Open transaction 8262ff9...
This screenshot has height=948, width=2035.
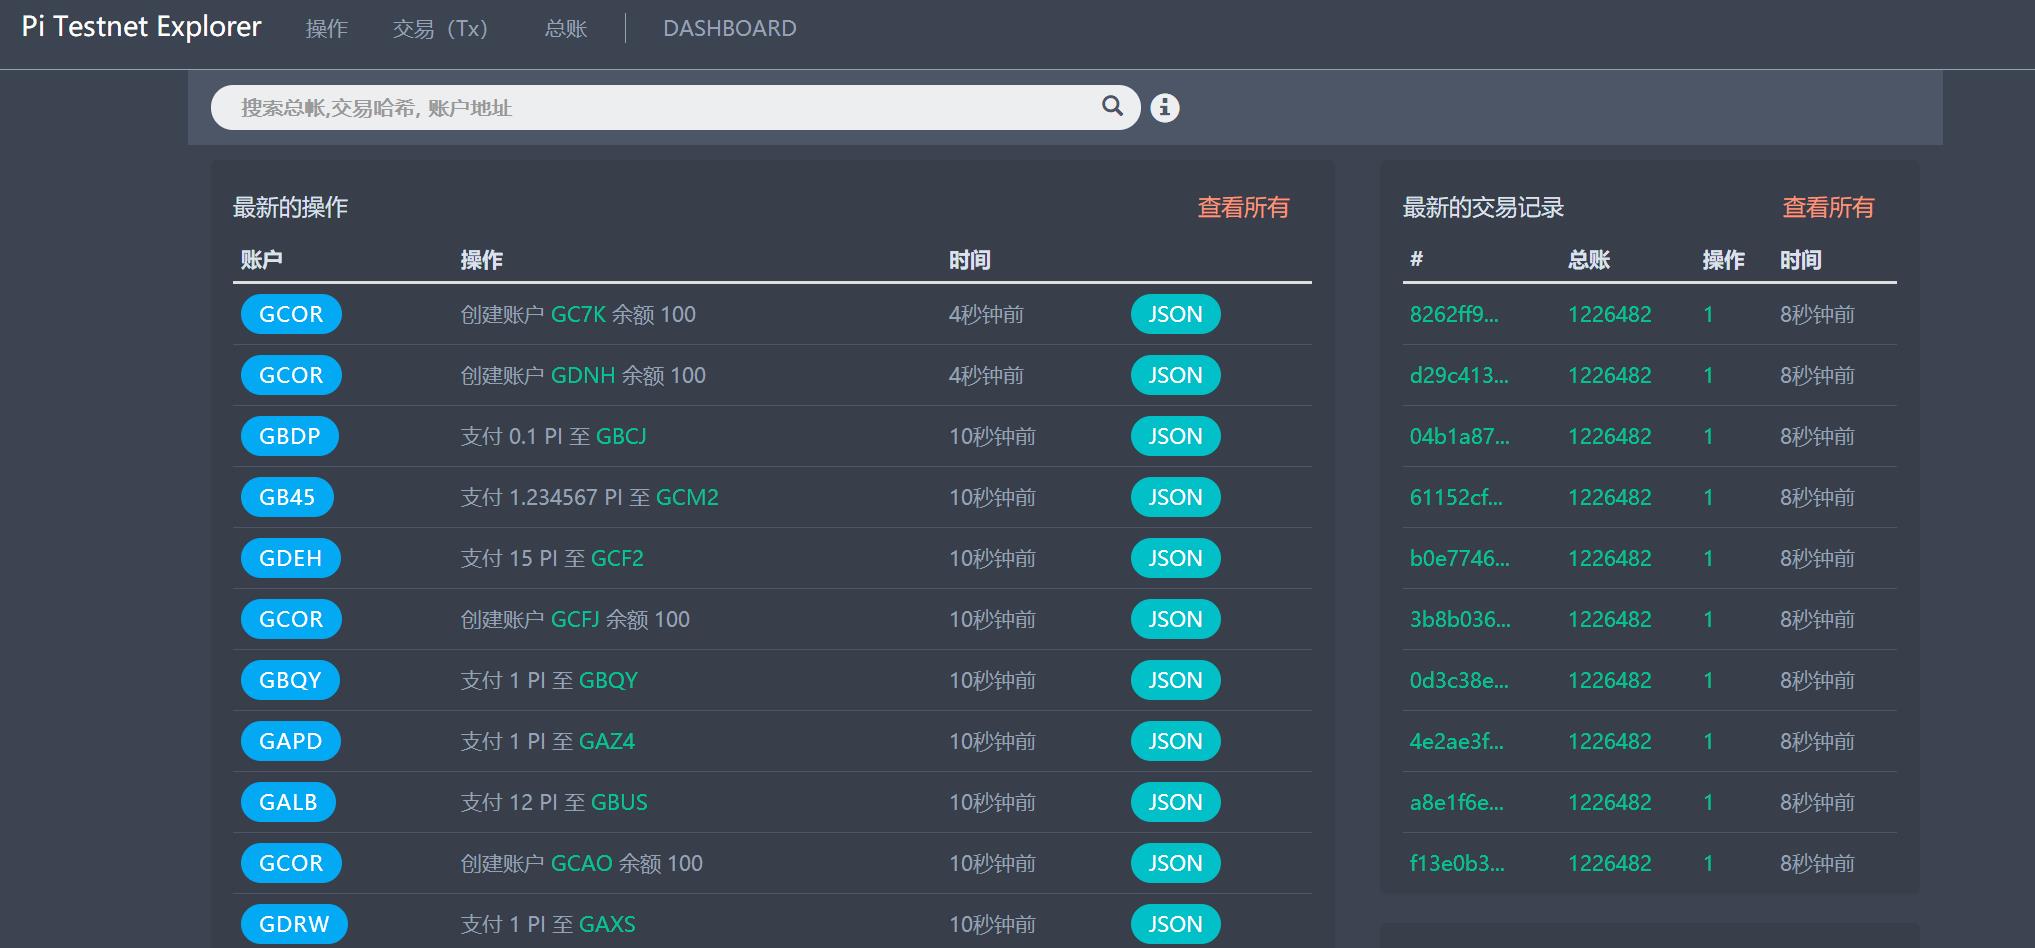(x=1454, y=314)
